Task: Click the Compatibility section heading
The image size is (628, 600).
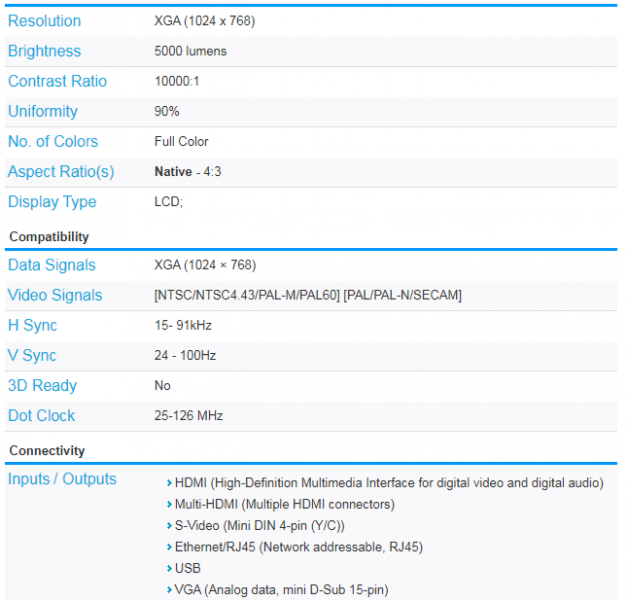Action: pyautogui.click(x=49, y=237)
